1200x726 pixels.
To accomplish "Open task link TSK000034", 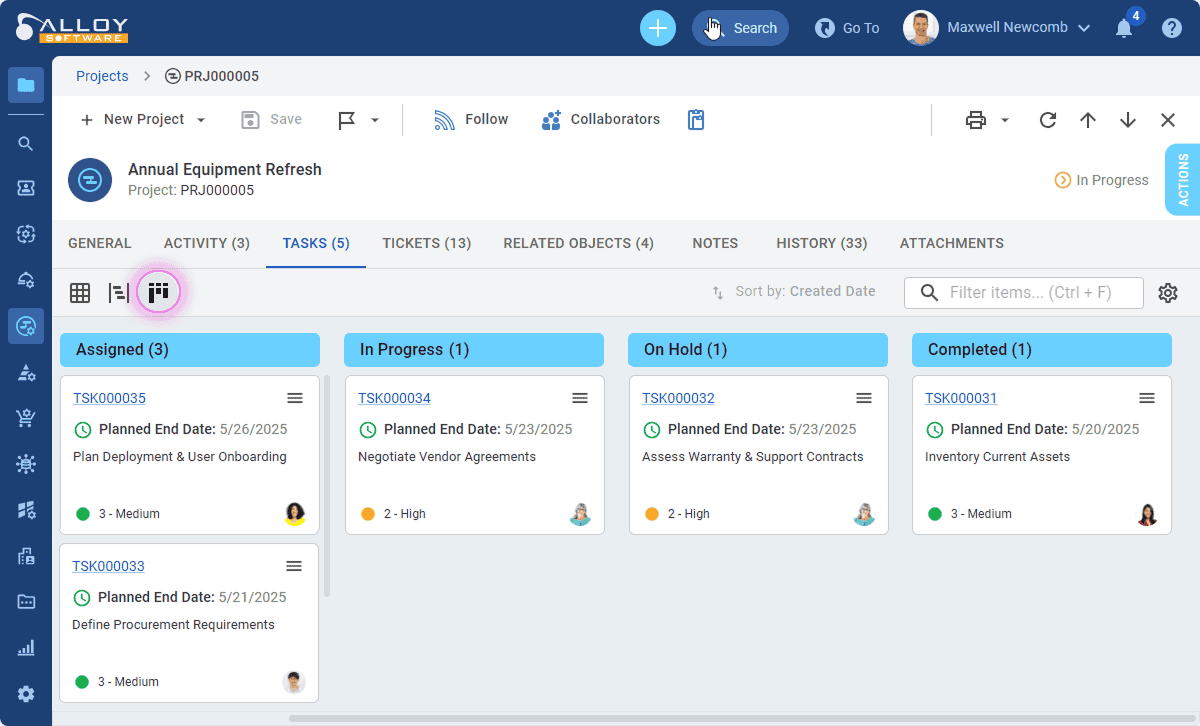I will [394, 398].
